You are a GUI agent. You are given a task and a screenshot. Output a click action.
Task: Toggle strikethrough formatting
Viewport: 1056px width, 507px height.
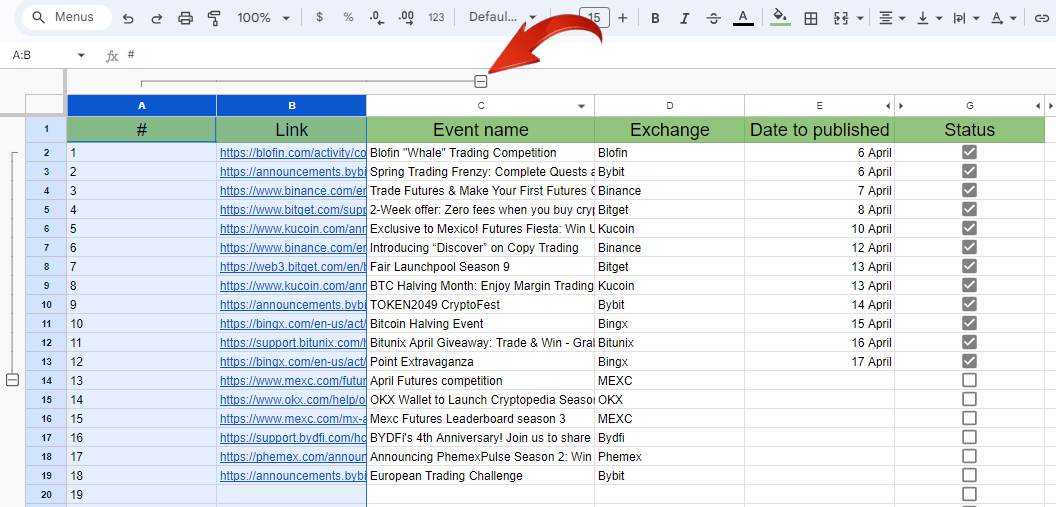[714, 18]
